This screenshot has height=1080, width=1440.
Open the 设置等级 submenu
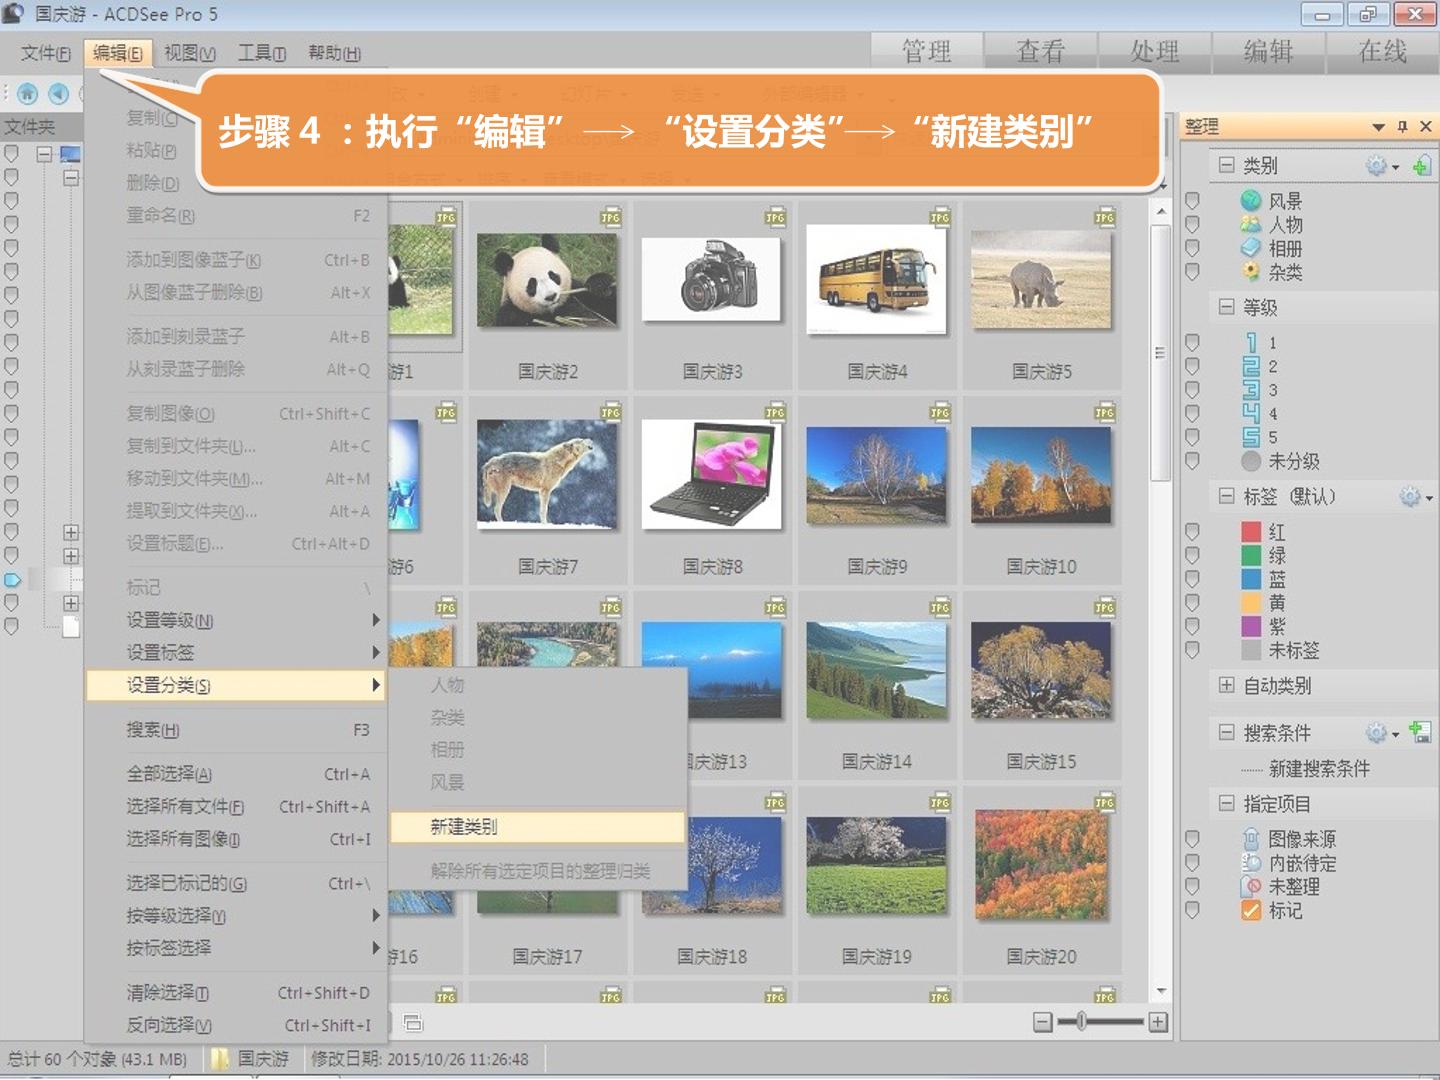235,621
